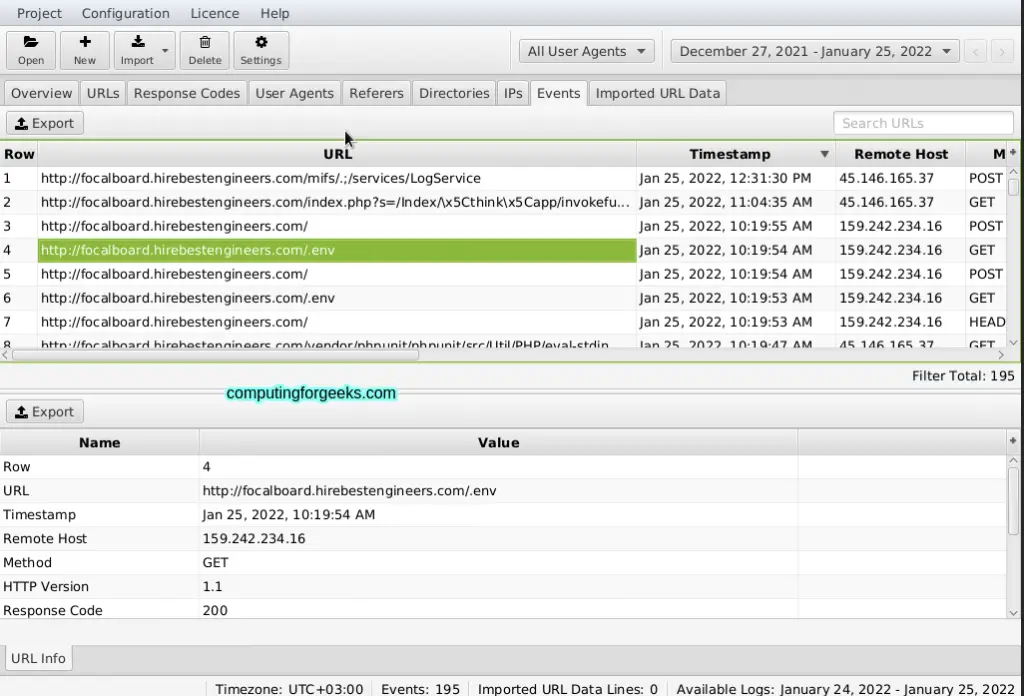The width and height of the screenshot is (1024, 696).
Task: Go to the previous date range arrow
Action: coord(976,52)
